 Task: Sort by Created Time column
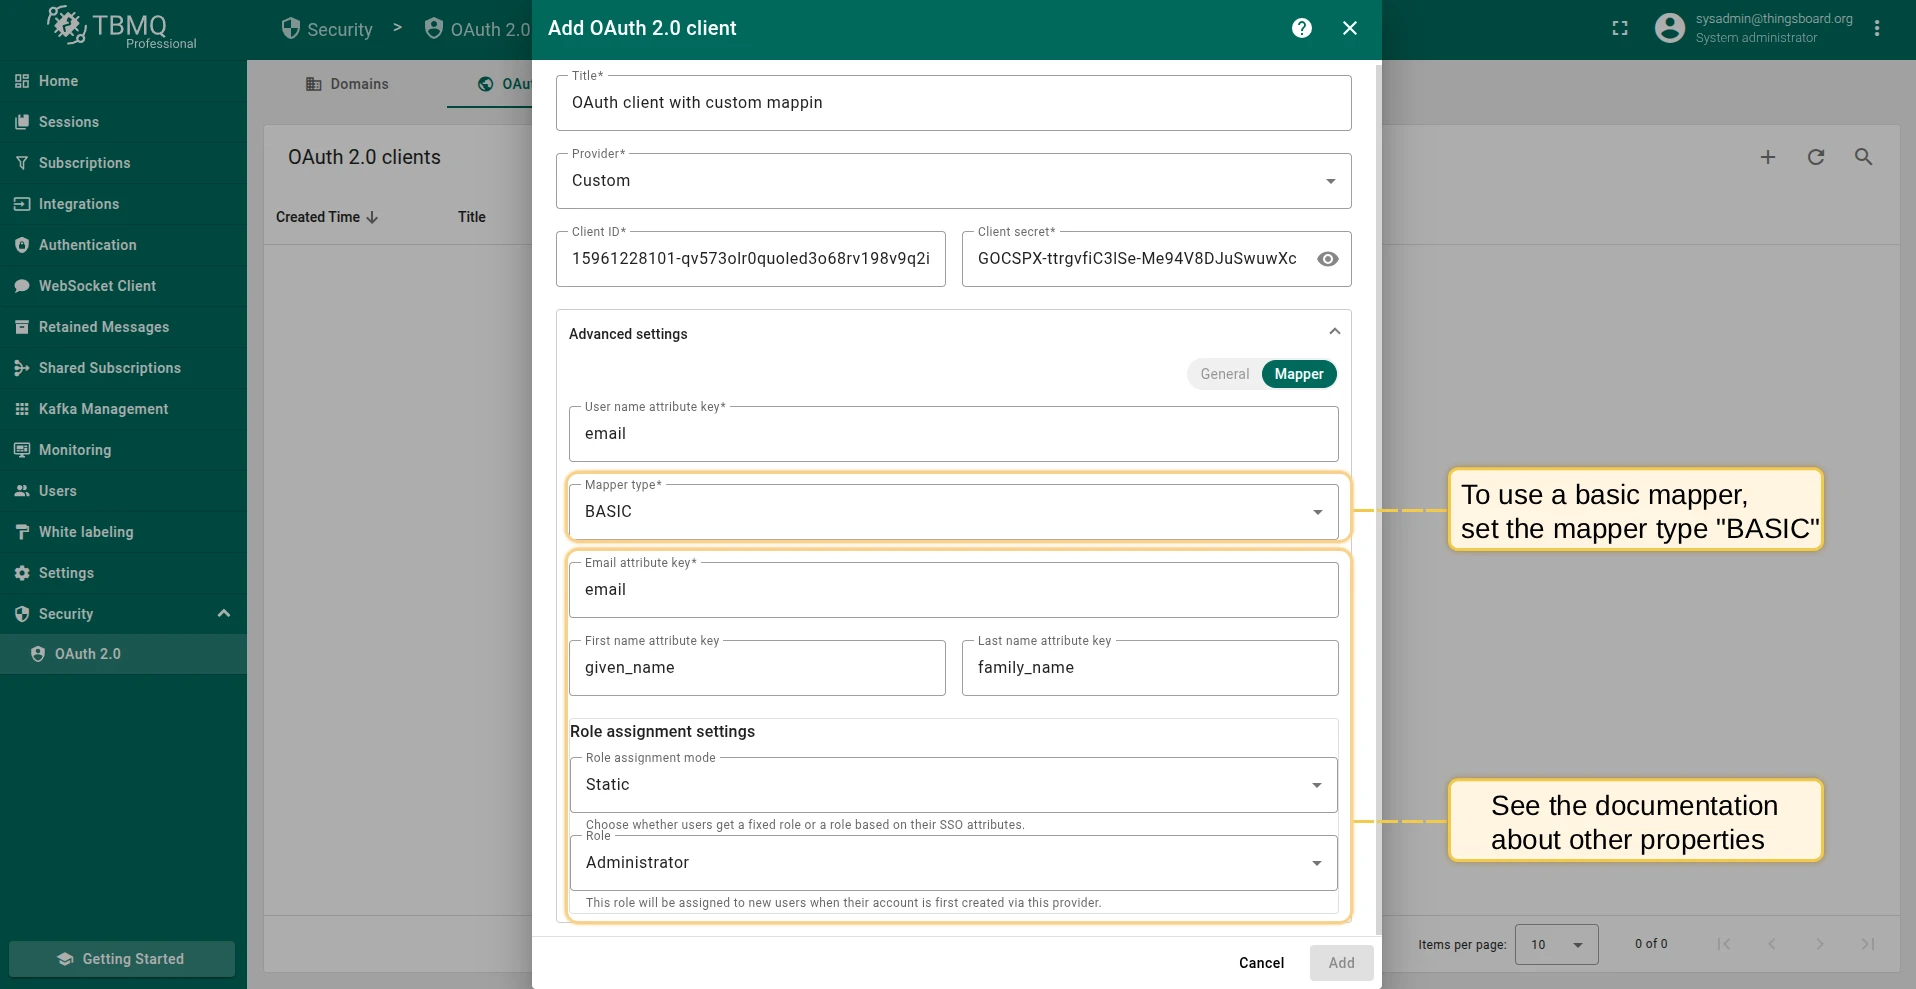coord(327,217)
